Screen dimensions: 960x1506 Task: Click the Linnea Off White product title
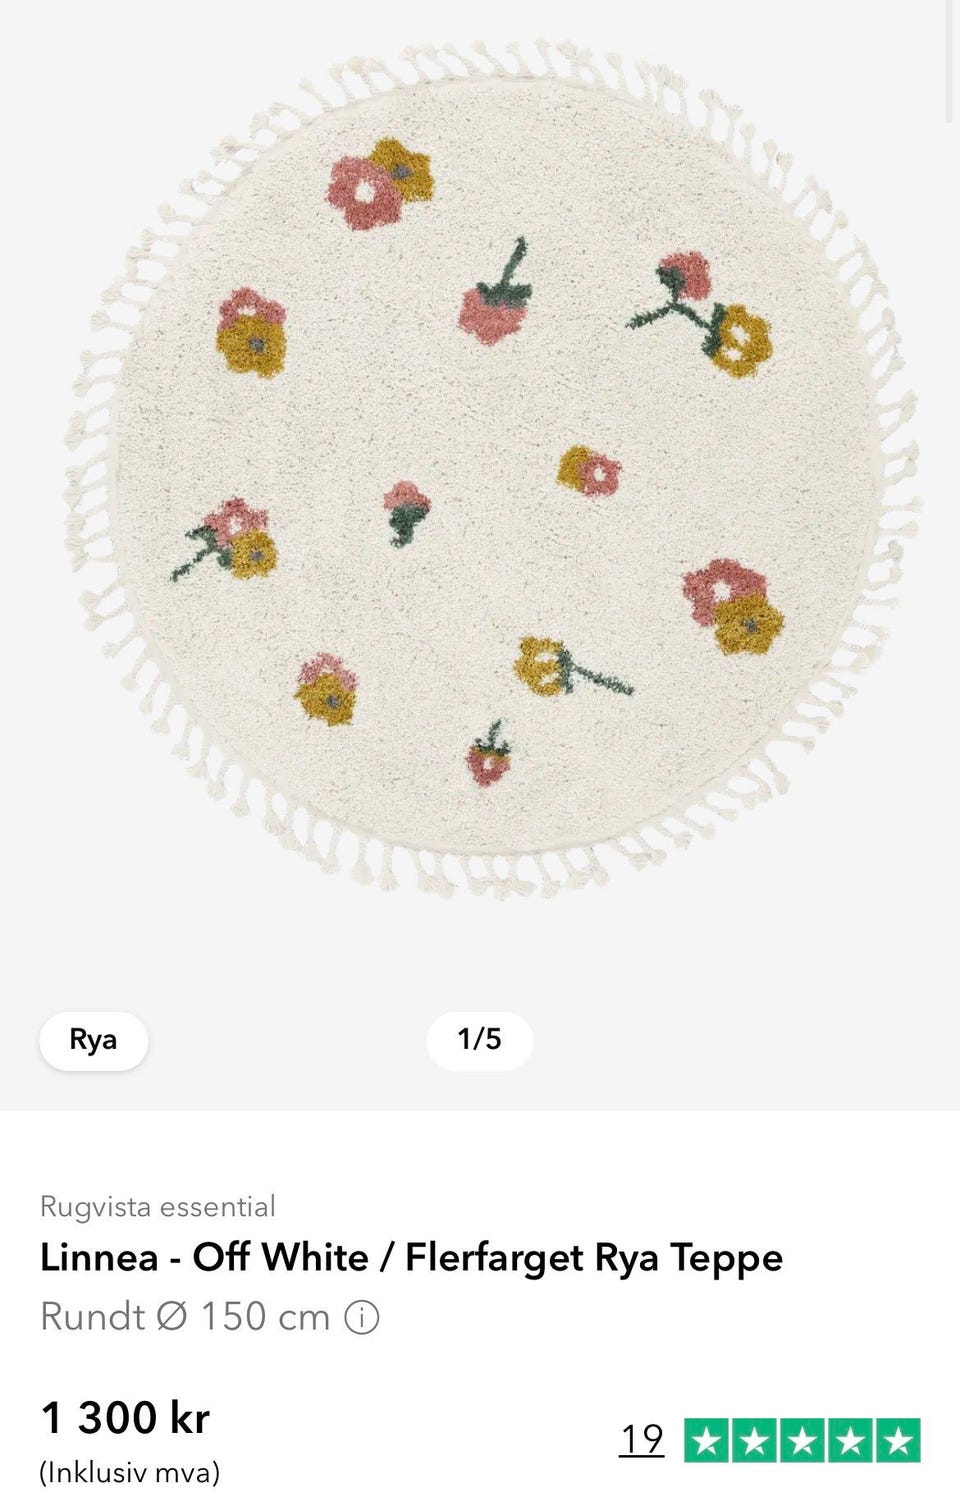(x=411, y=1257)
